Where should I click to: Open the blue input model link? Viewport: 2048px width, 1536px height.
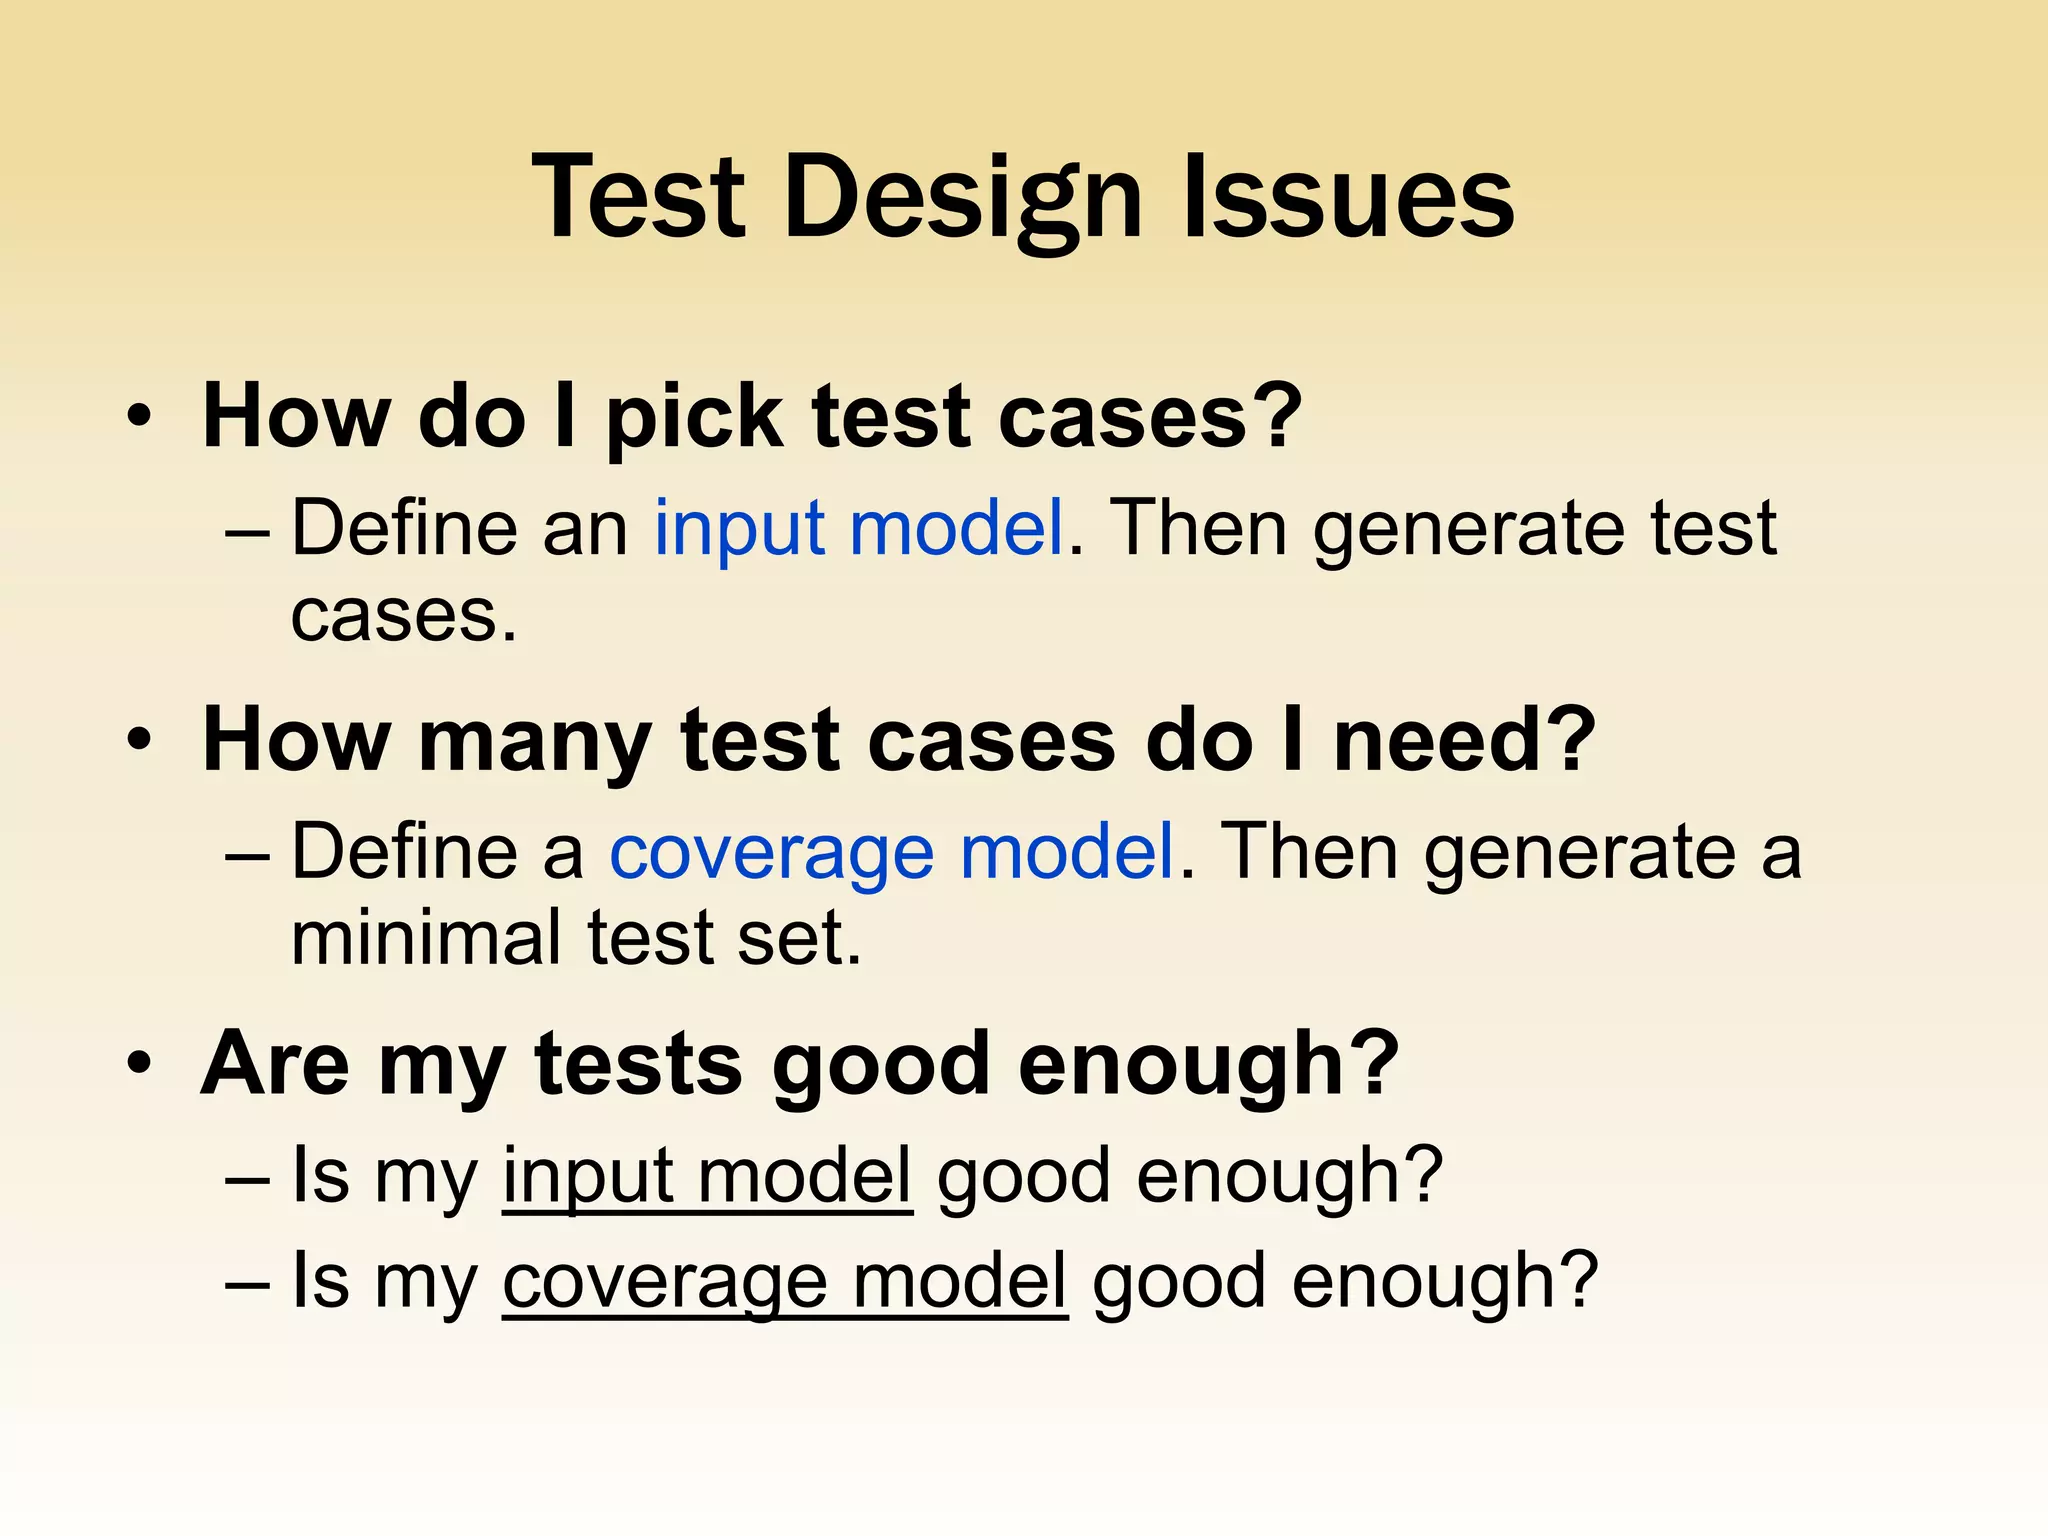[859, 528]
